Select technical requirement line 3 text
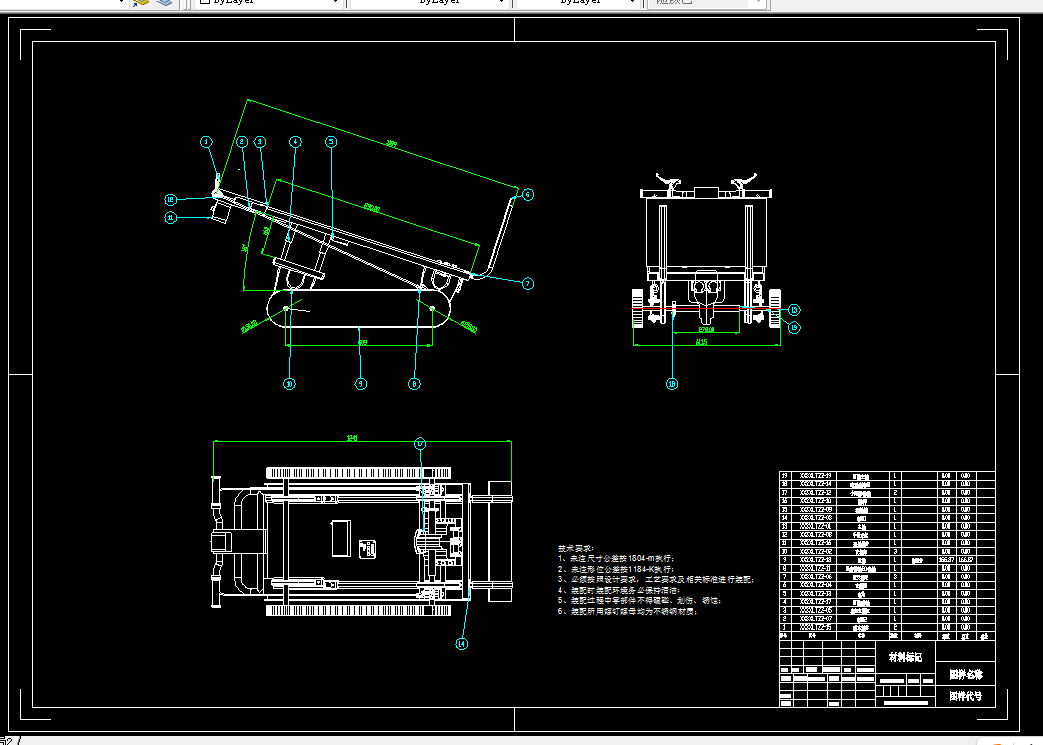The height and width of the screenshot is (745, 1043). coord(656,580)
